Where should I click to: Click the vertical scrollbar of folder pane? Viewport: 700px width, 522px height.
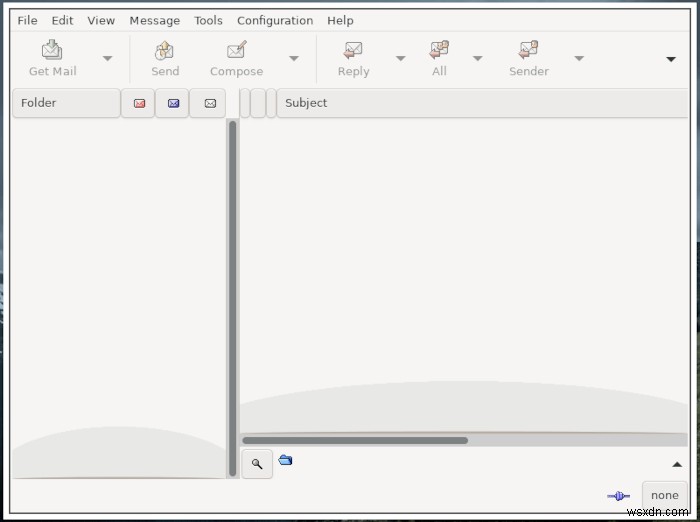(x=232, y=298)
